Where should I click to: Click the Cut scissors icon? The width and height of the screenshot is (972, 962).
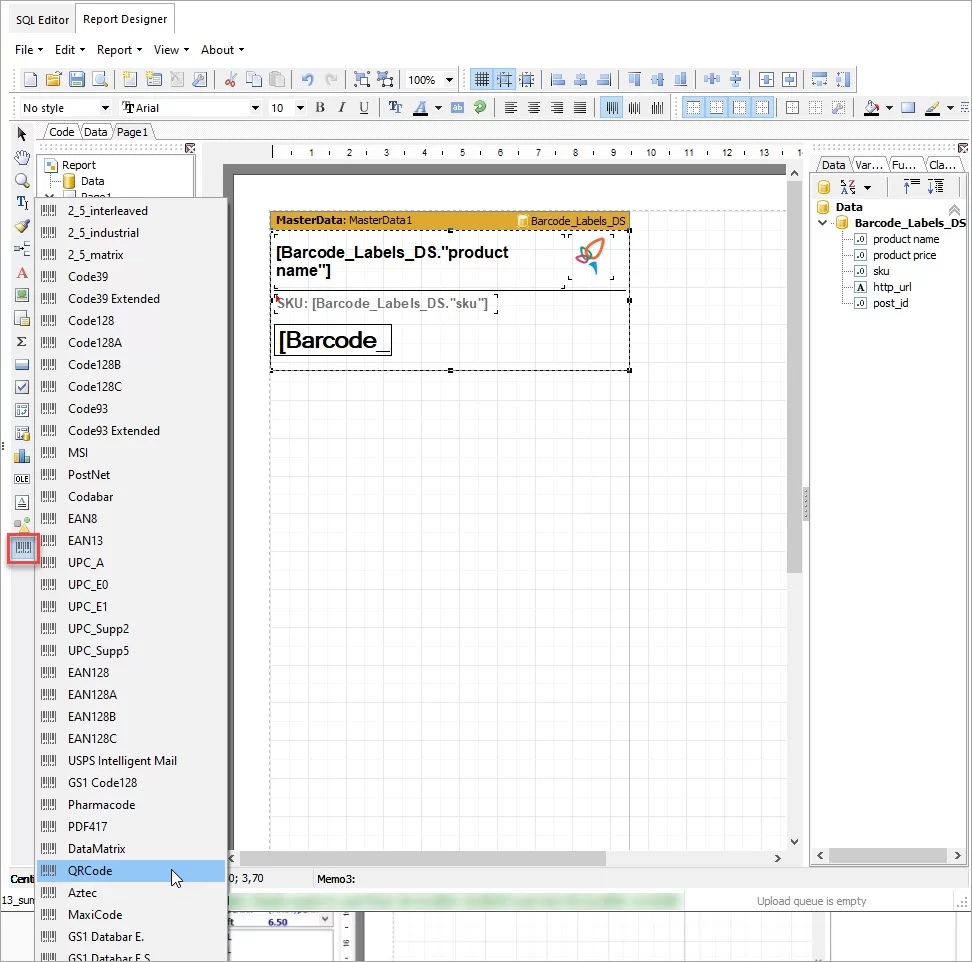[230, 80]
